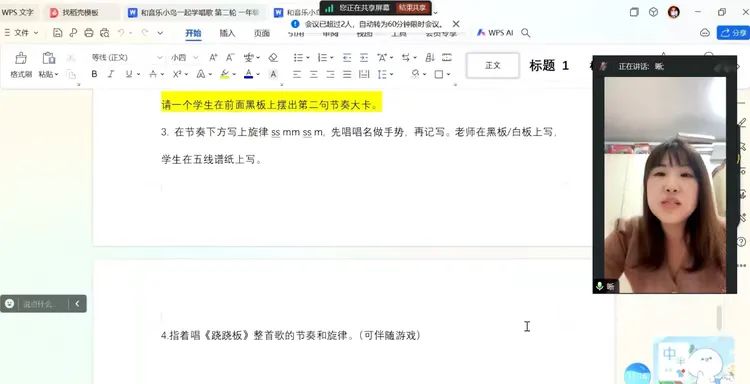Toggle Bold formatting
Viewport: 750px width, 384px height.
(x=94, y=74)
